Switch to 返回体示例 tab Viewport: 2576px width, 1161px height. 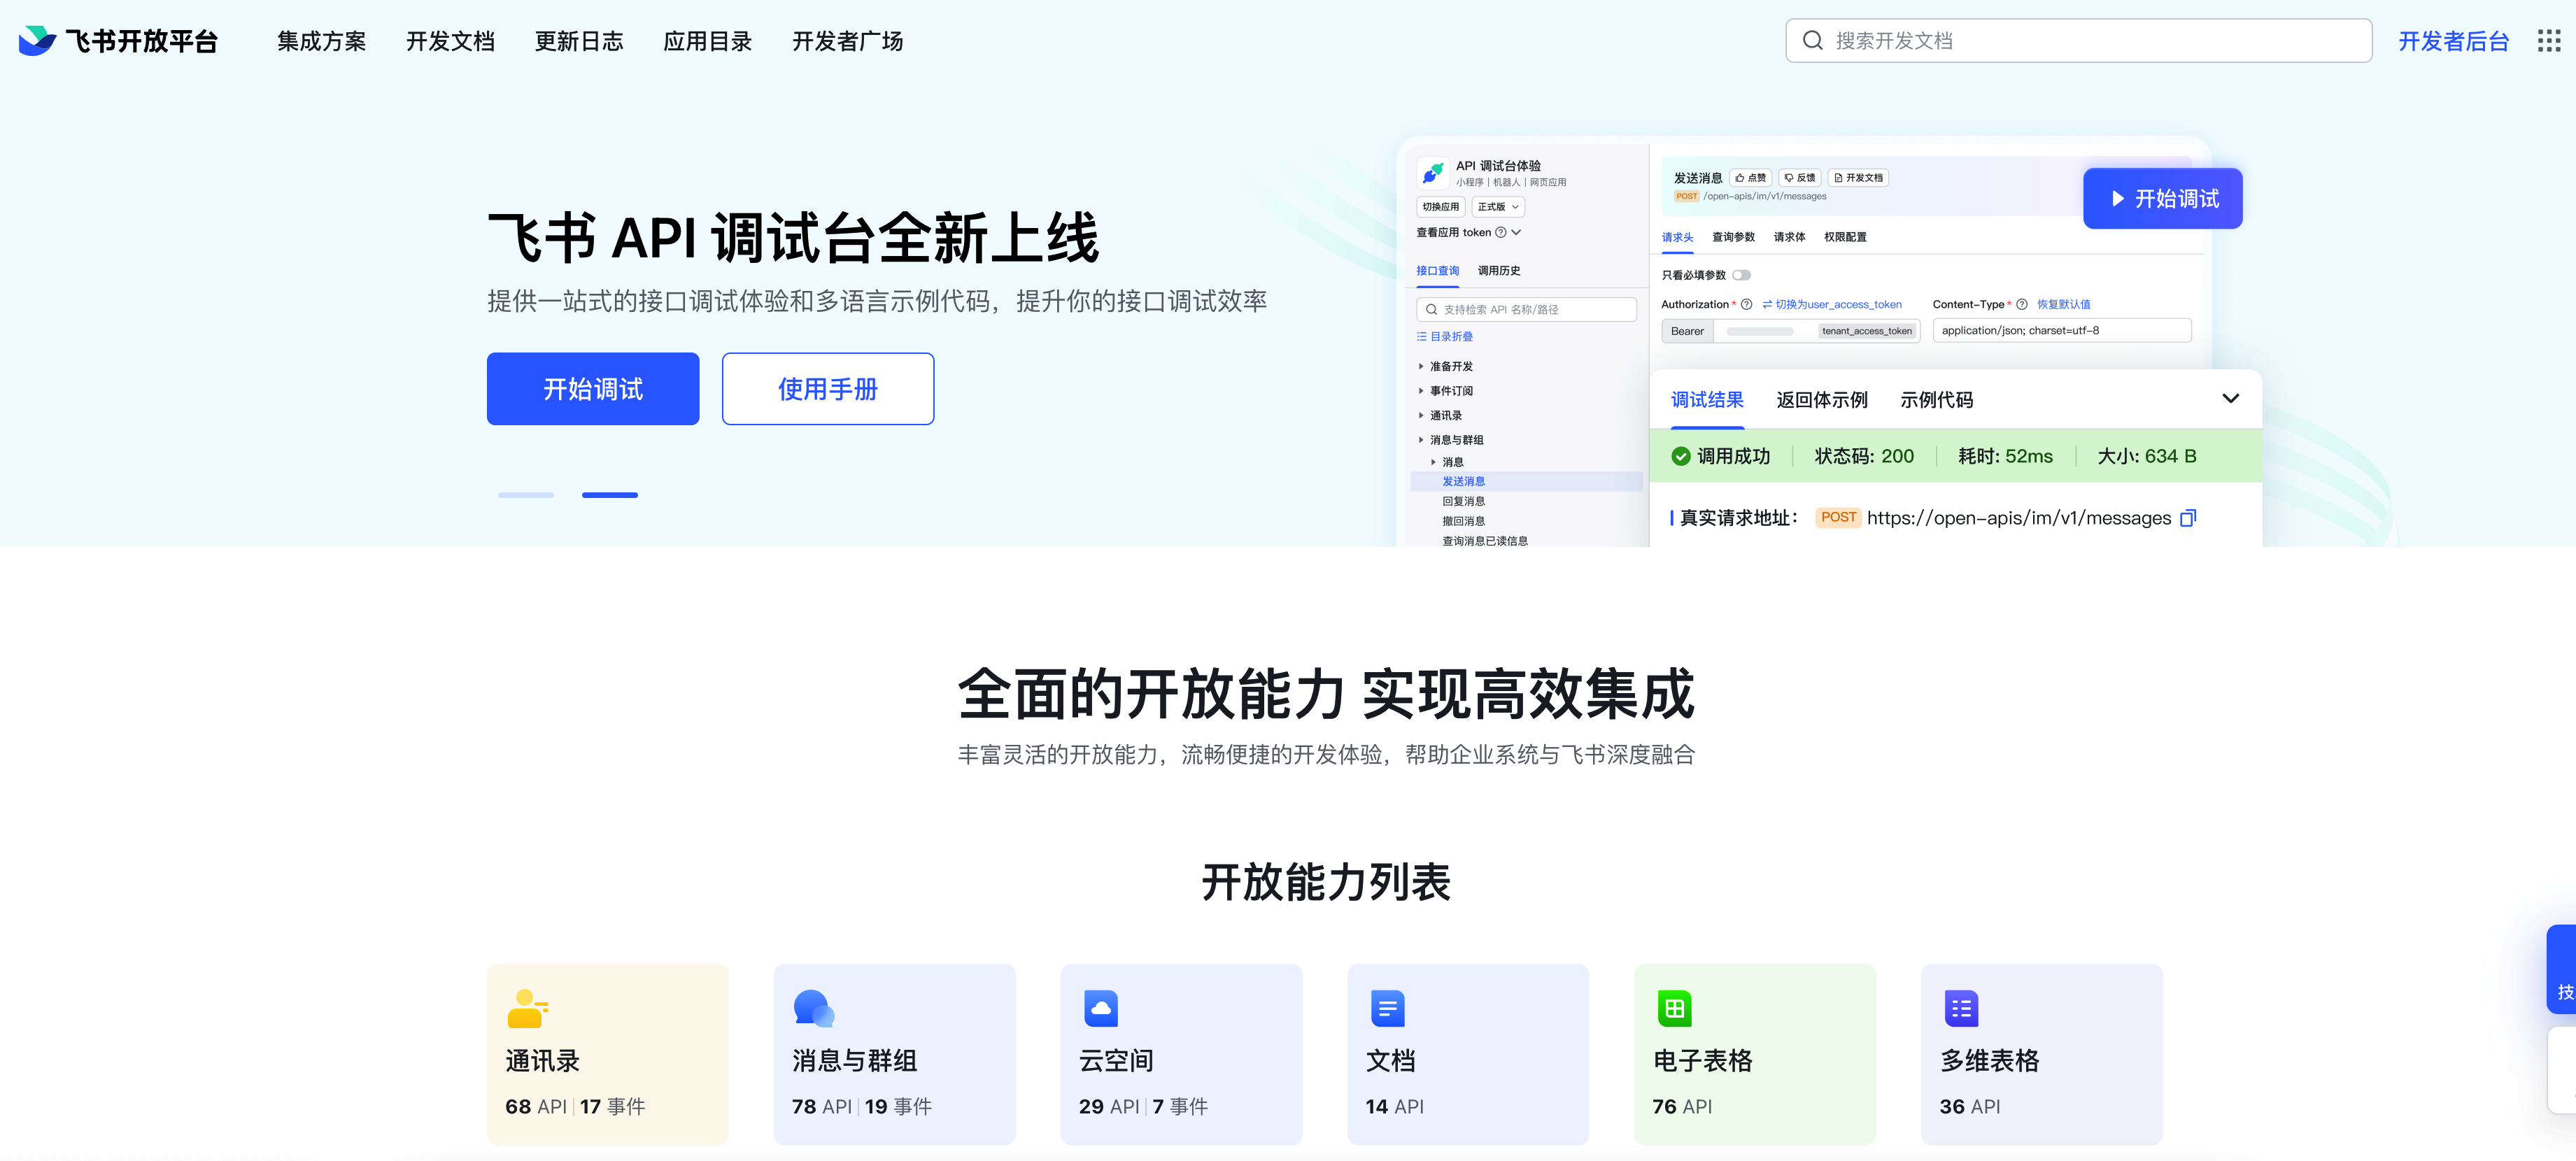1822,400
